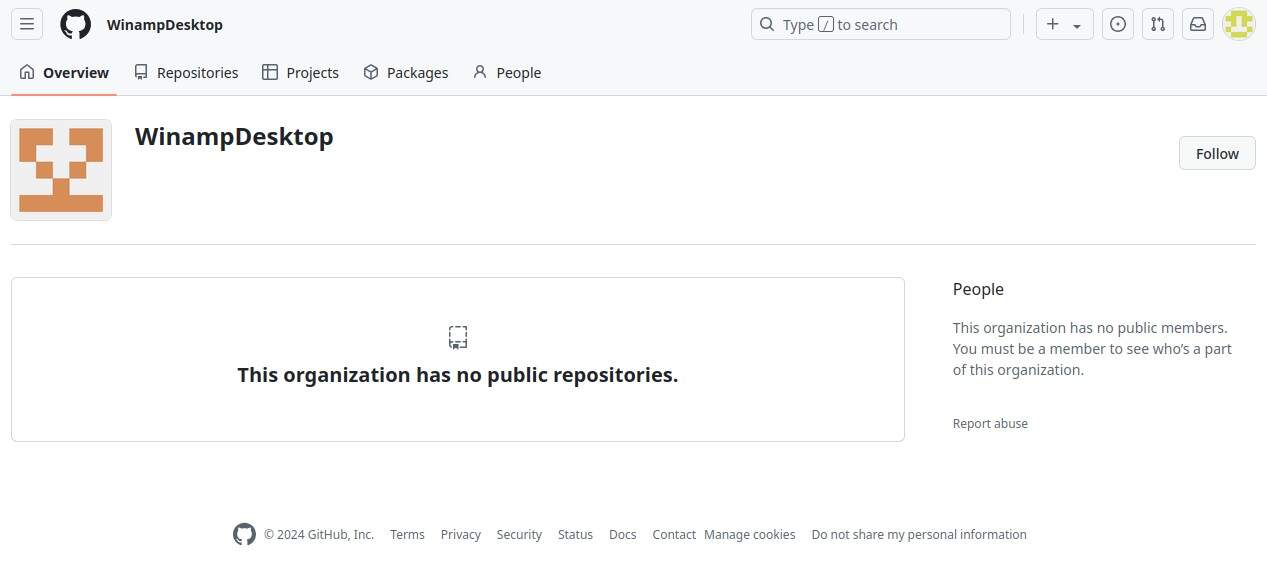Select the Packages tab
The image size is (1267, 571).
point(405,73)
